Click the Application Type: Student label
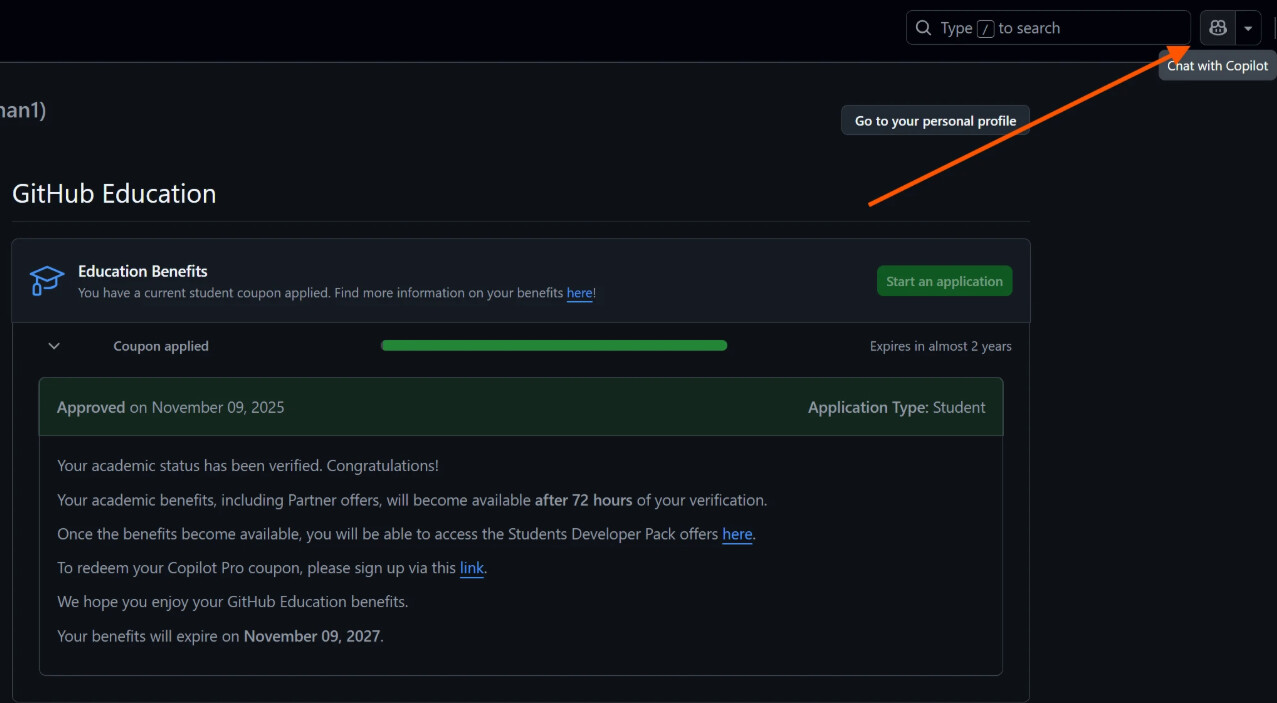This screenshot has height=703, width=1277. coord(895,407)
